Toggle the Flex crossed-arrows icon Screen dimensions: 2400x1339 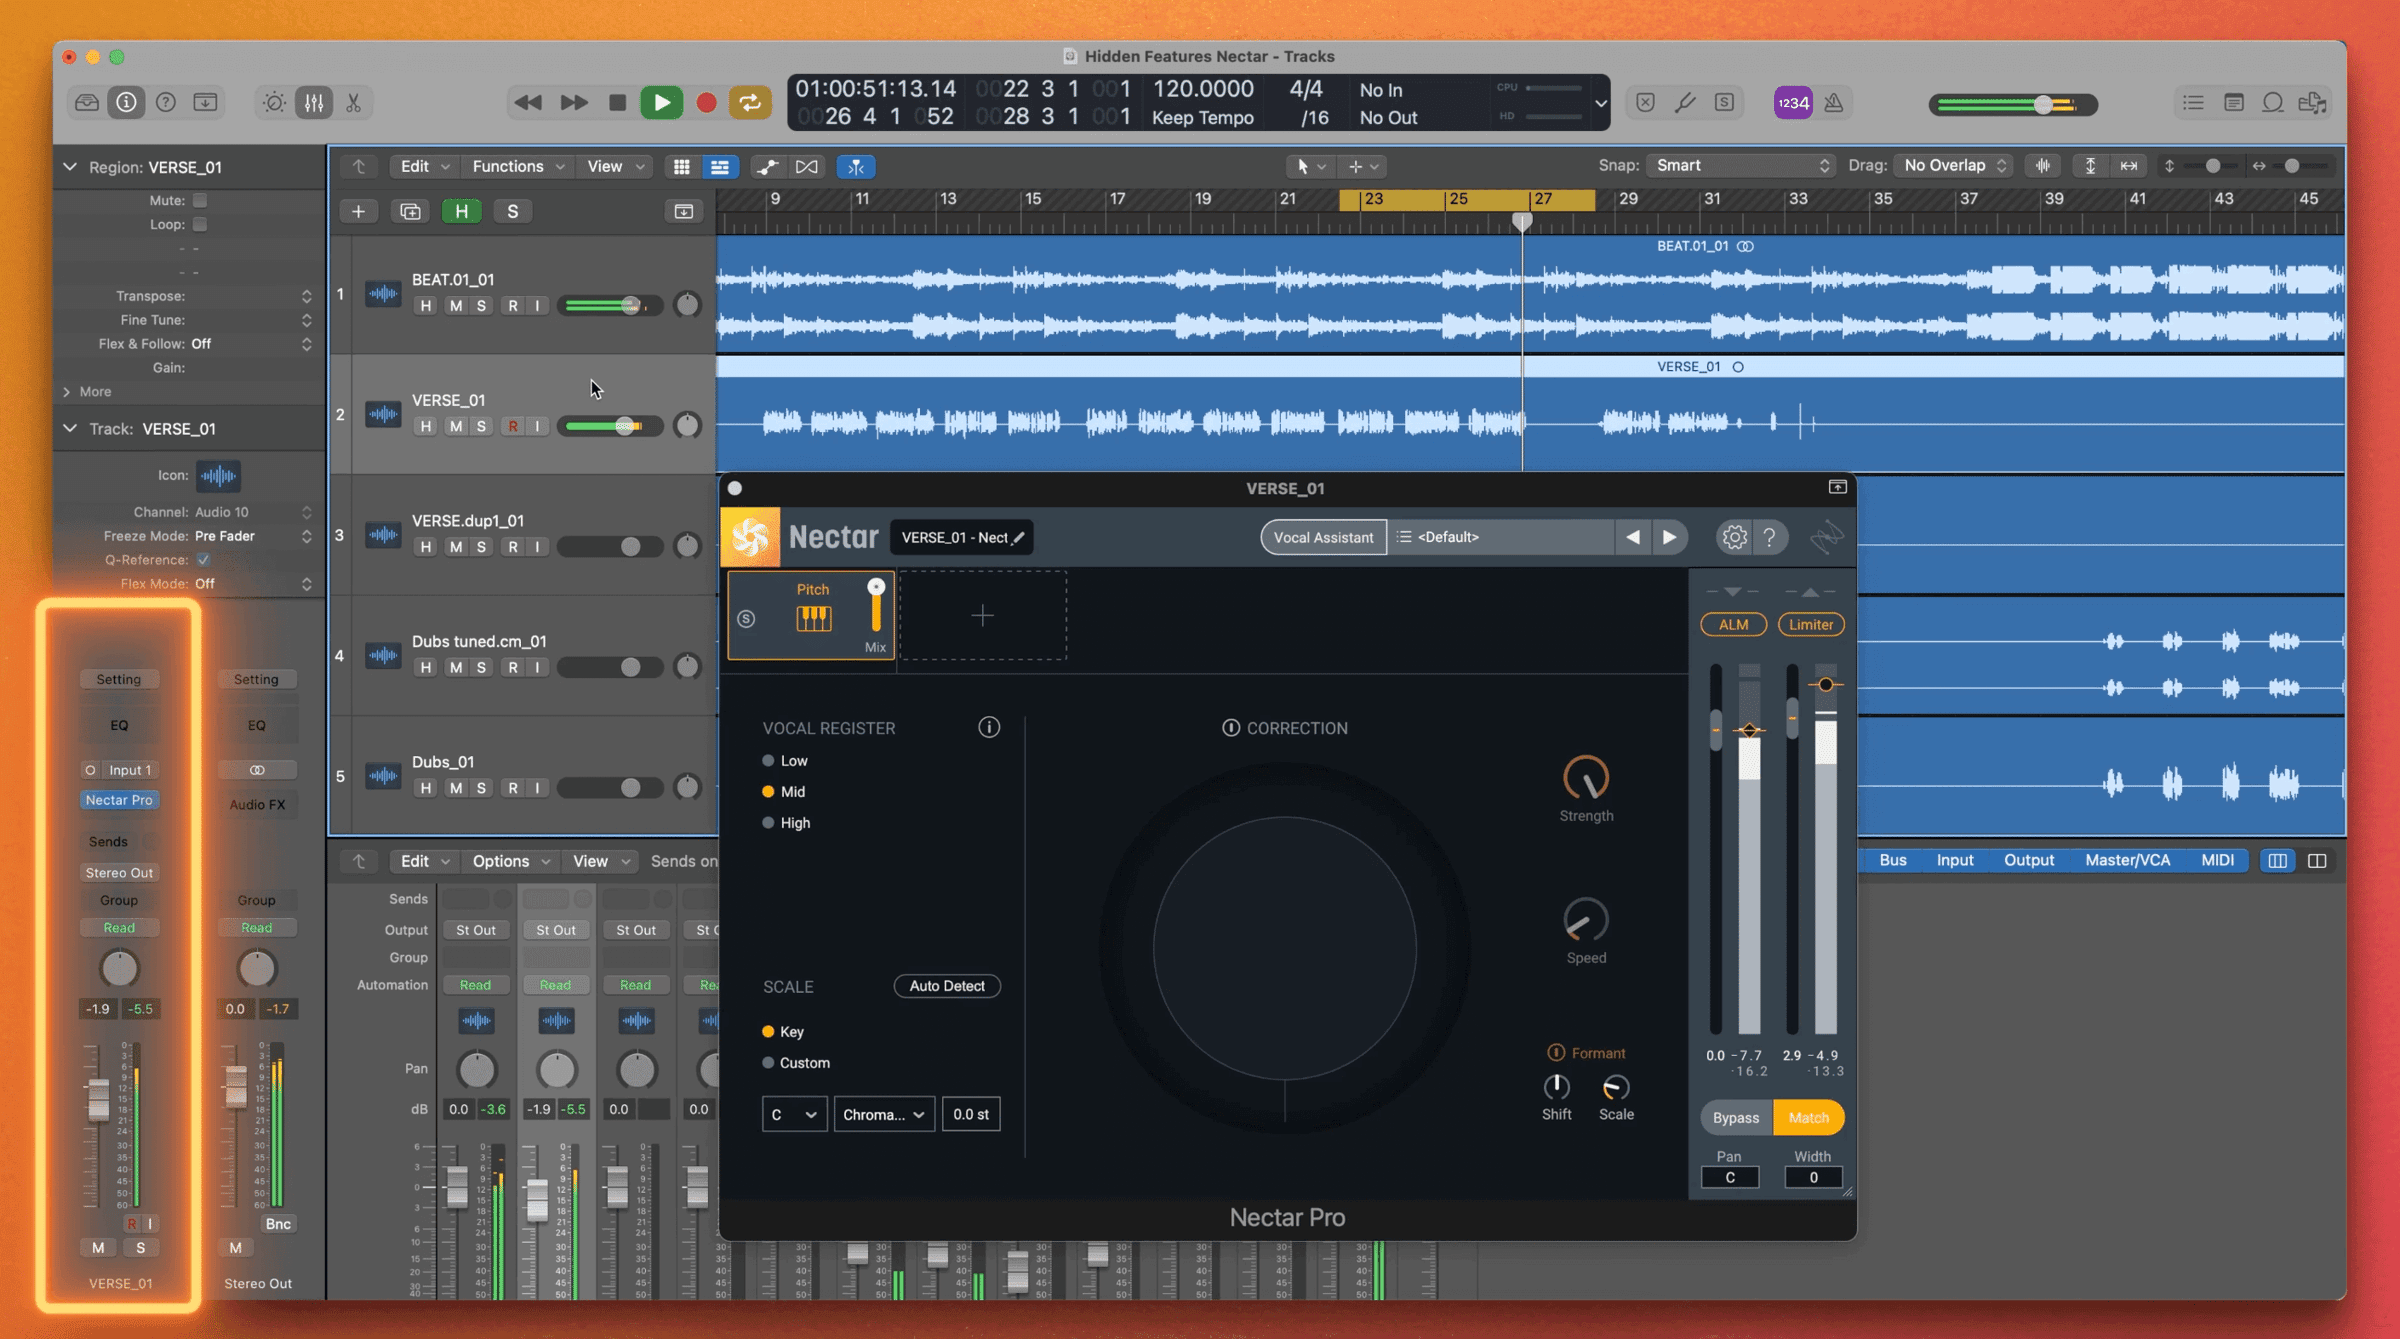point(806,166)
